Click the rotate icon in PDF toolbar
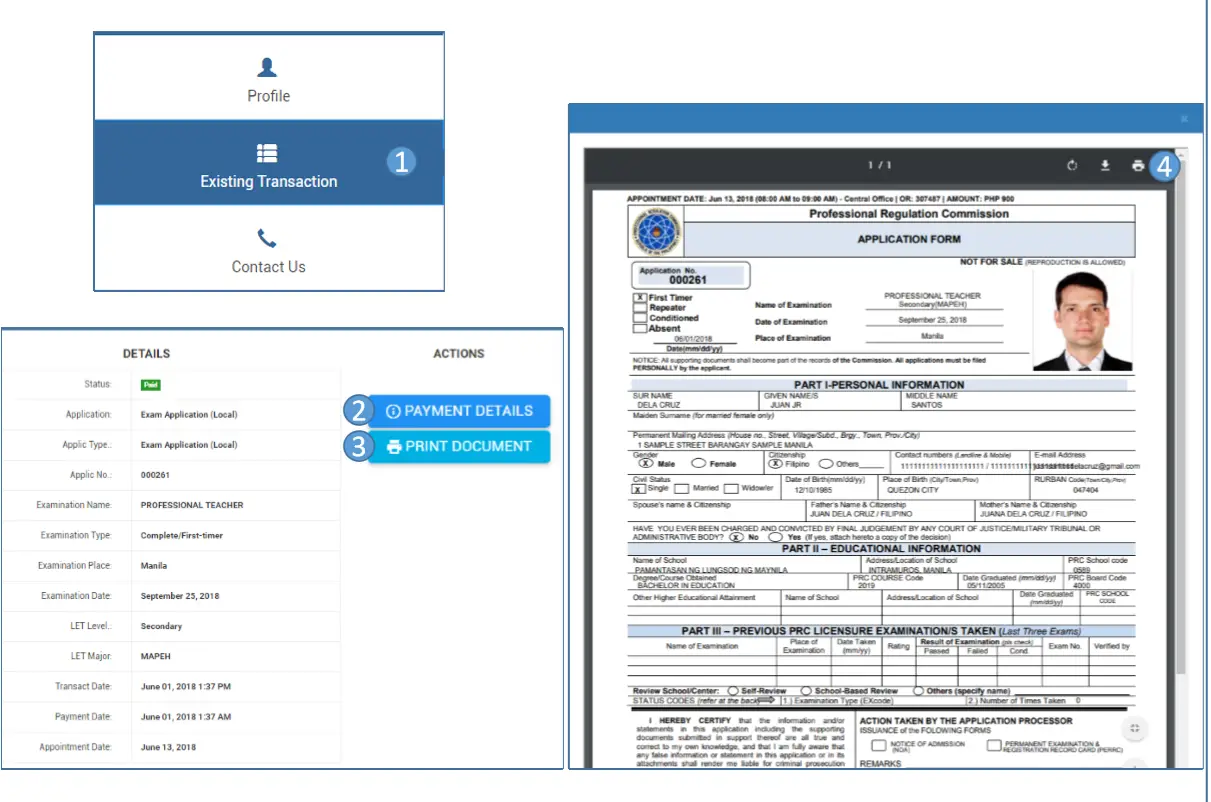The height and width of the screenshot is (802, 1211). (x=1072, y=165)
